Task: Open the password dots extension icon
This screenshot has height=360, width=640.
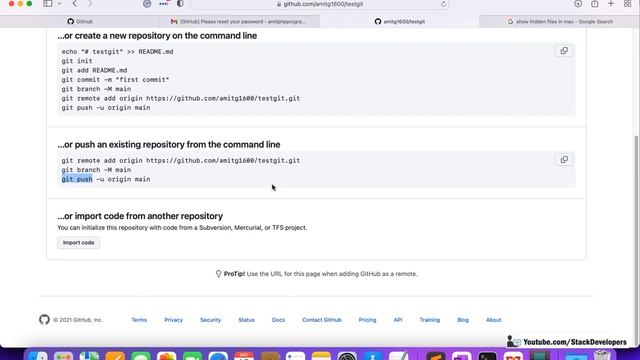Action: tap(164, 4)
